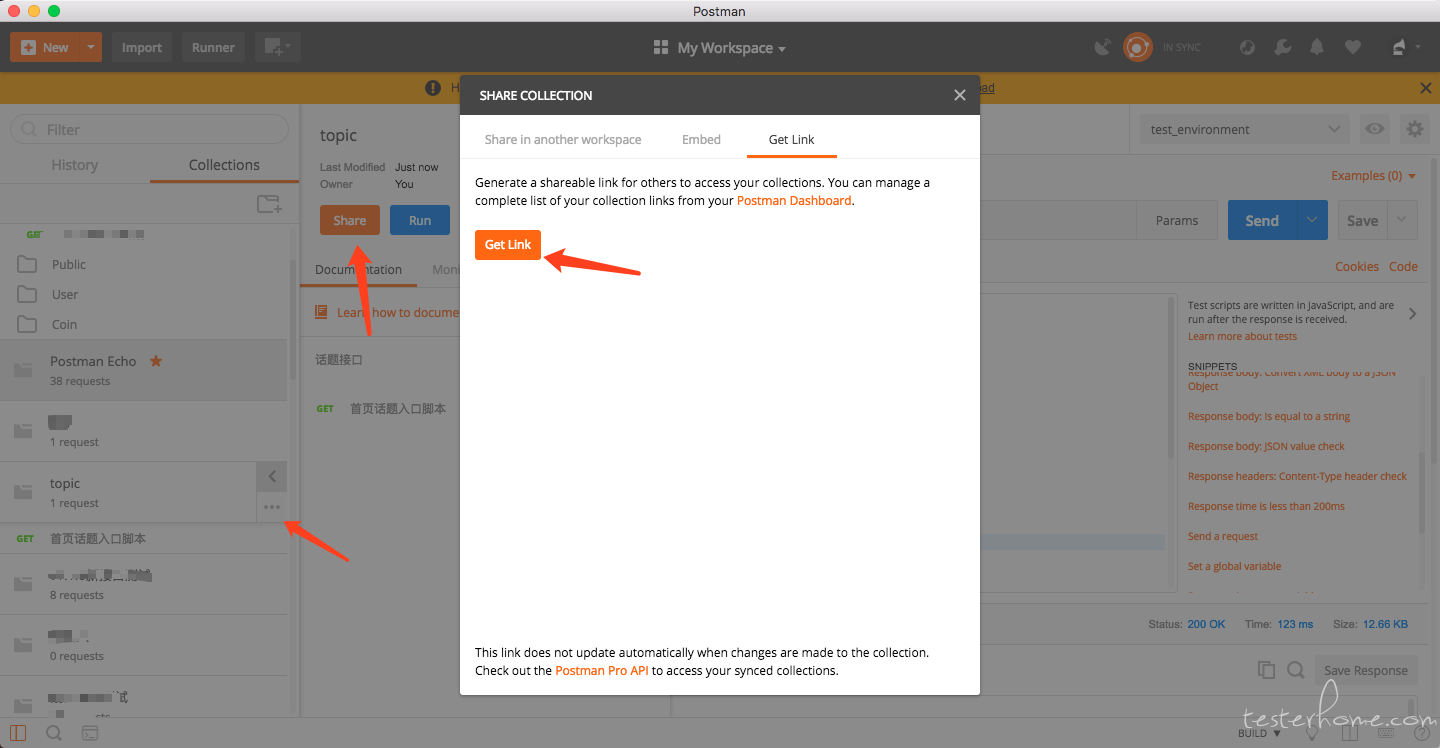
Task: Open Find icon in bottom status bar
Action: click(54, 733)
